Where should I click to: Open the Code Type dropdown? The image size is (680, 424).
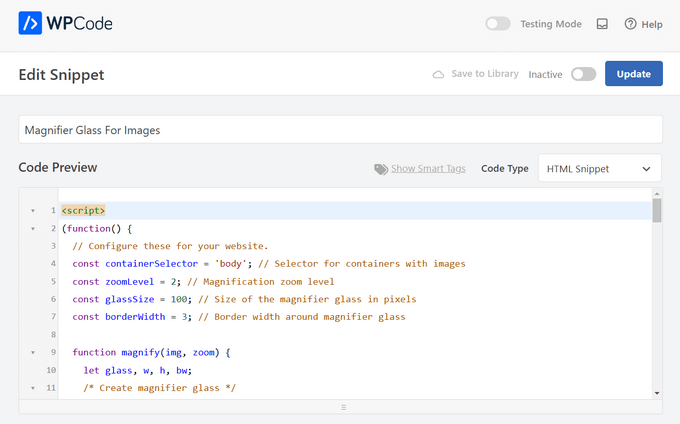600,168
